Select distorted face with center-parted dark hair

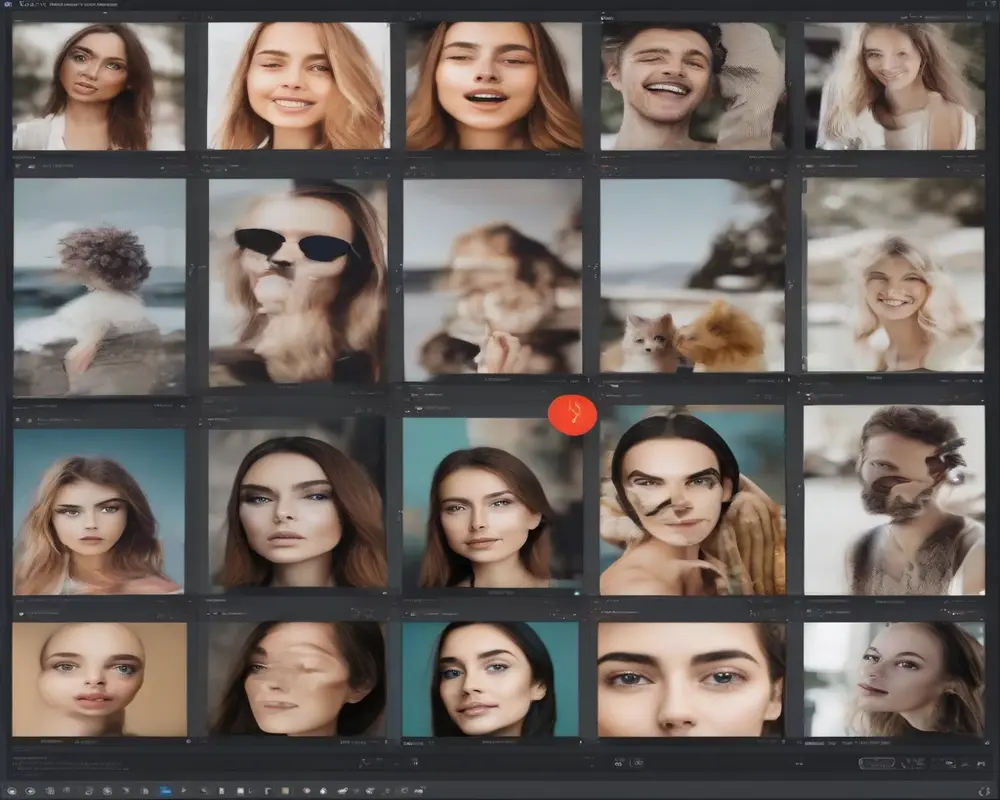tap(692, 500)
